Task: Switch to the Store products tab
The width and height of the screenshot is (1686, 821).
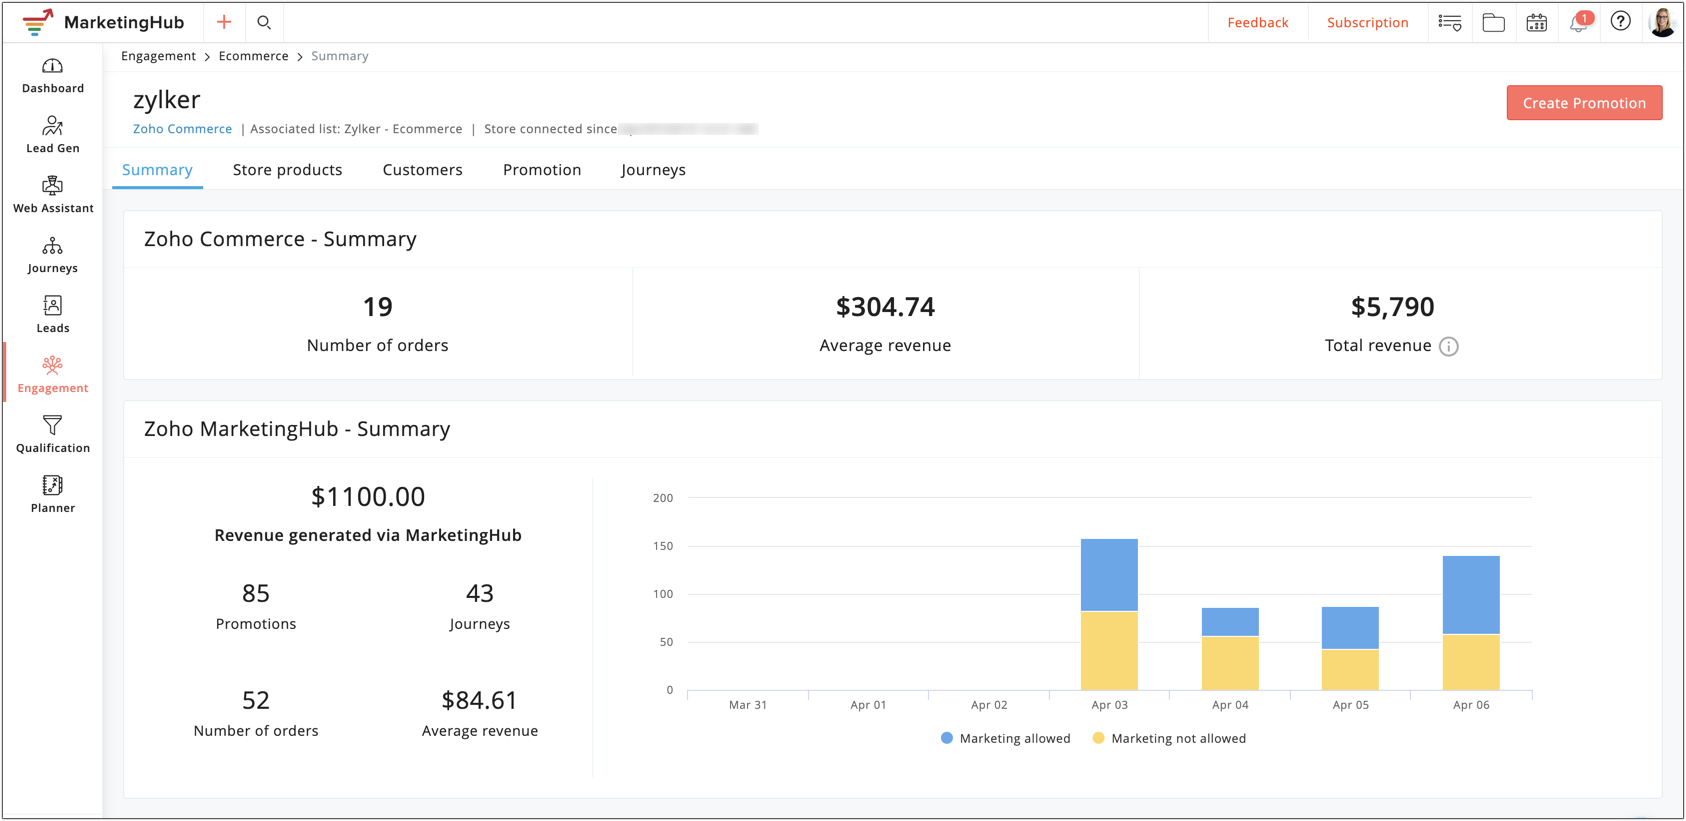Action: pyautogui.click(x=288, y=170)
